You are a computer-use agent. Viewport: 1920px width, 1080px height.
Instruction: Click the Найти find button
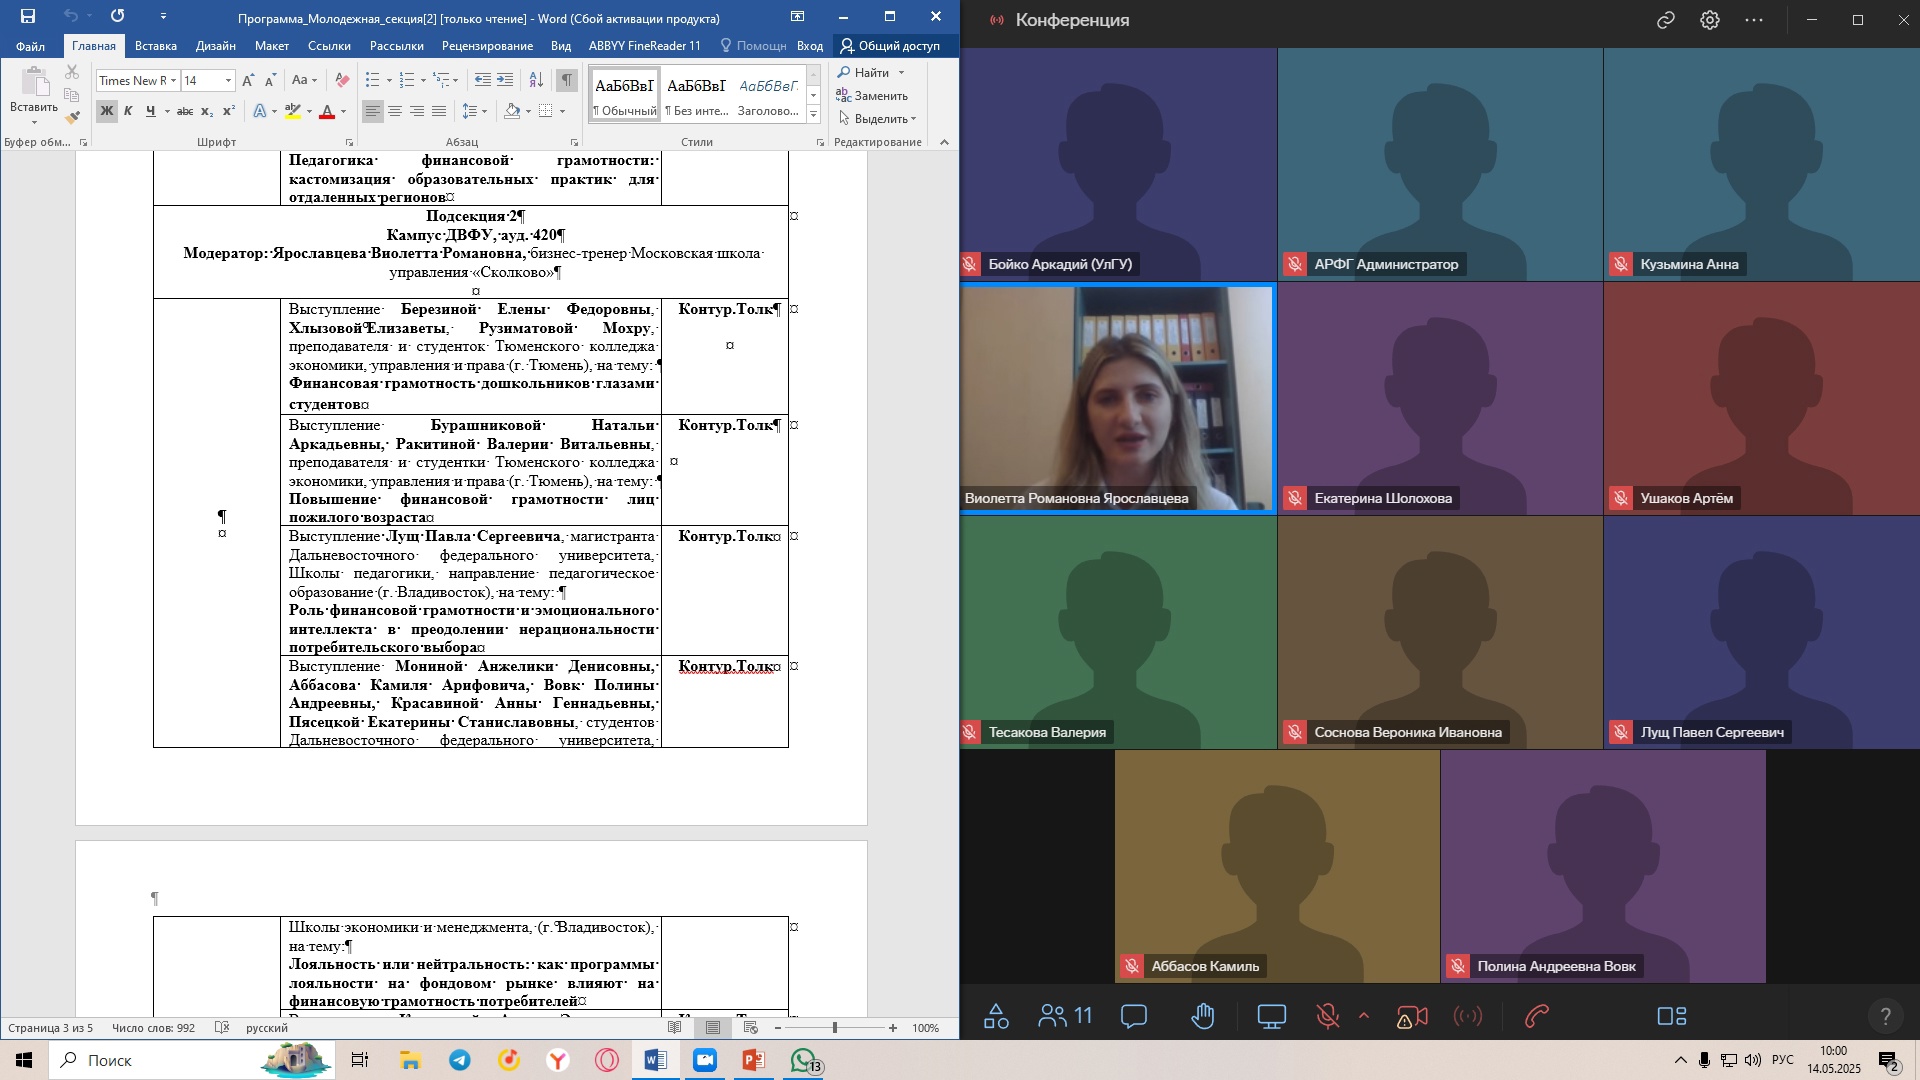click(865, 73)
